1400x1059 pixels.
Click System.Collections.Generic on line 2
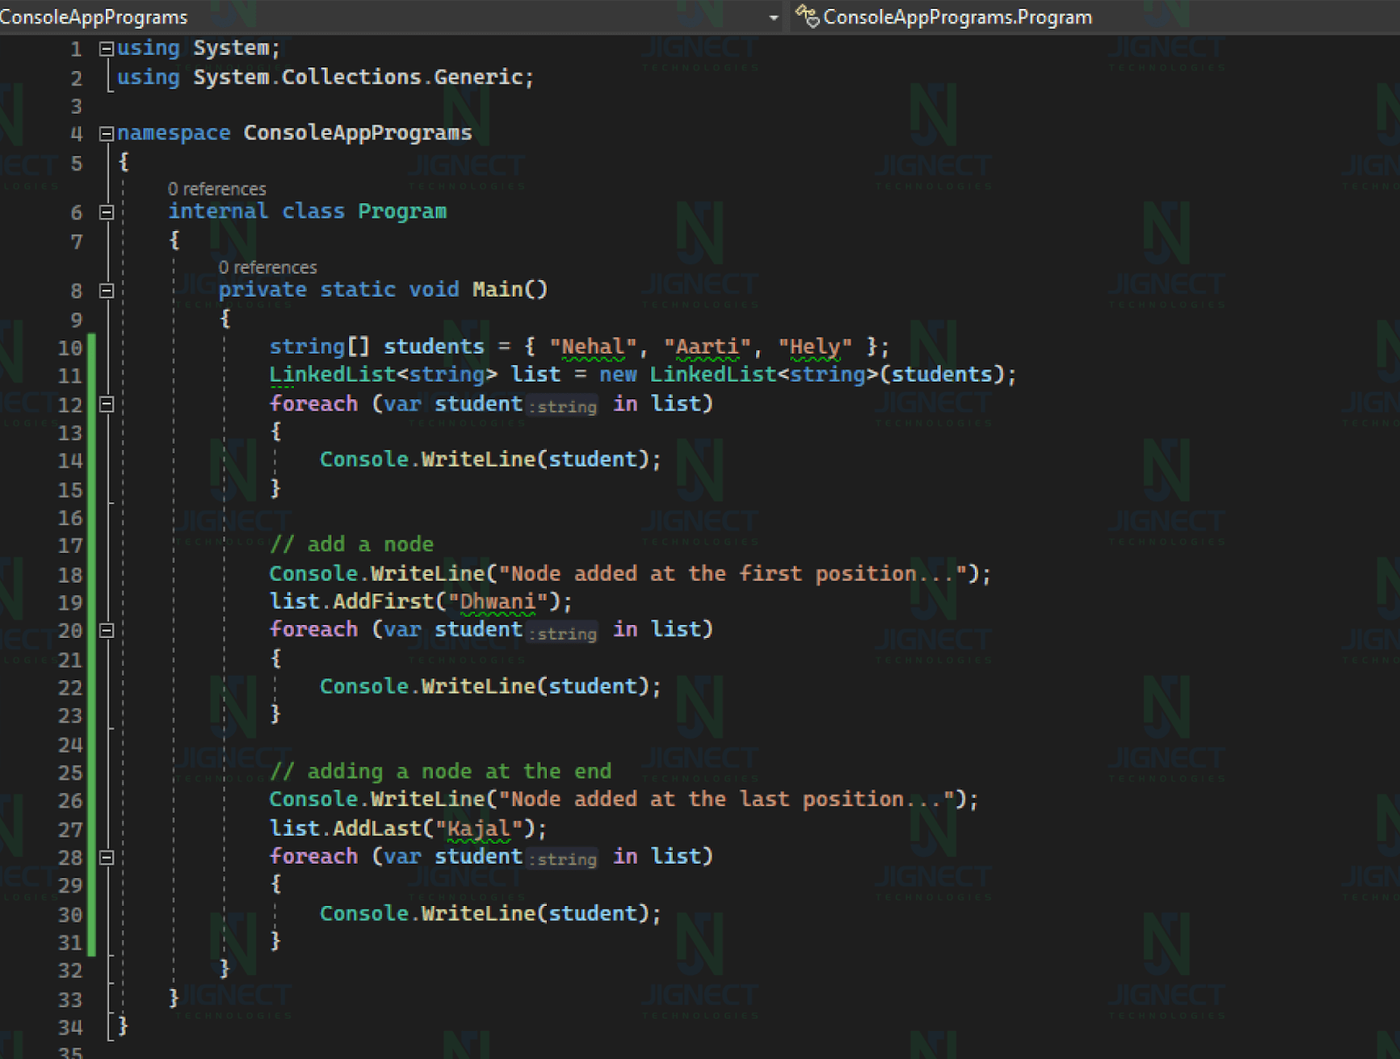point(358,77)
